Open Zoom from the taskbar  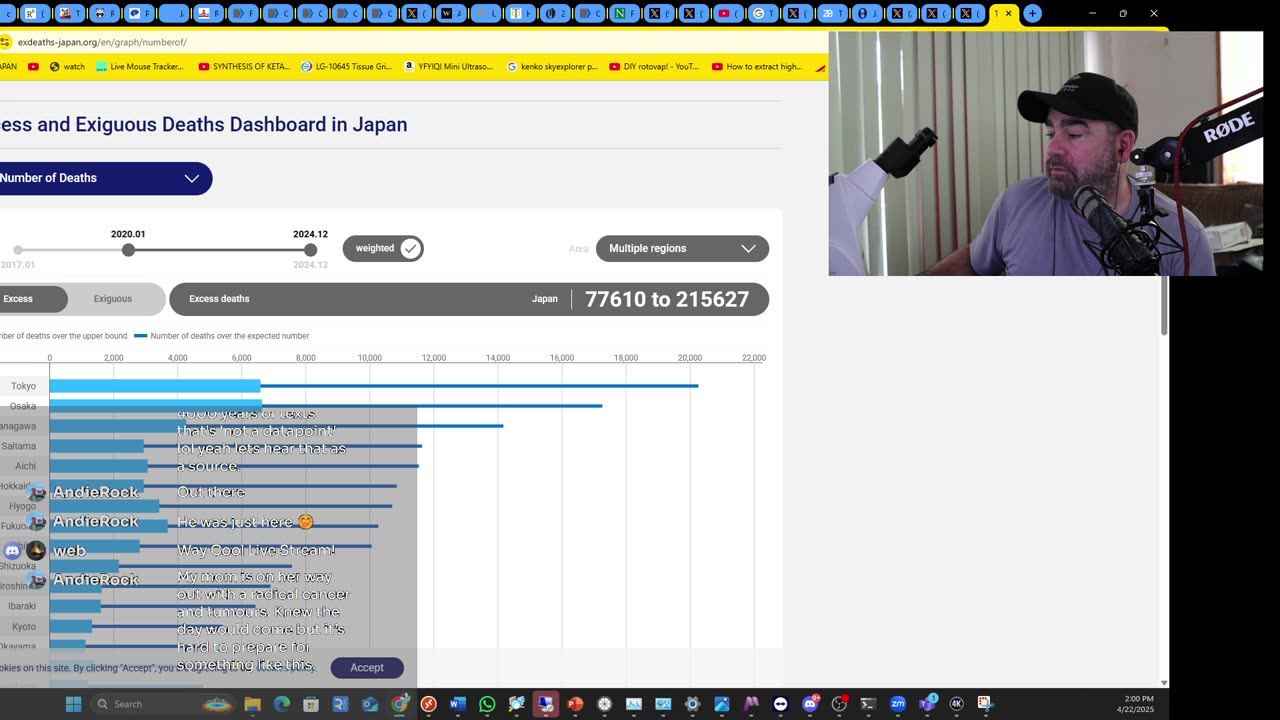898,704
